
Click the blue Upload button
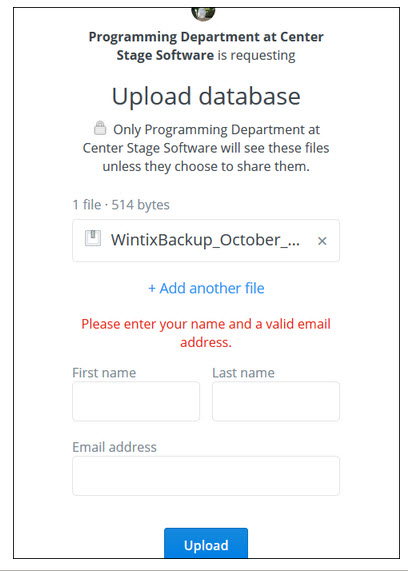tap(206, 543)
